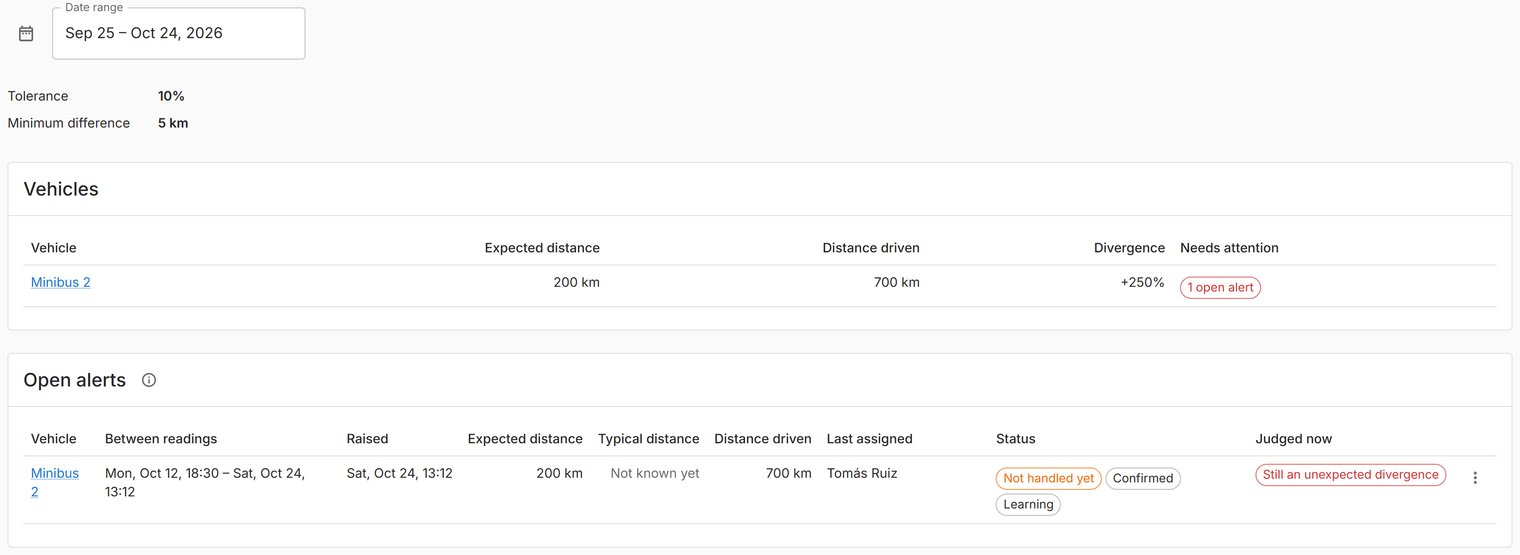This screenshot has width=1520, height=555.
Task: Click 'Vehicle' column header in Open alerts table
Action: click(x=54, y=439)
